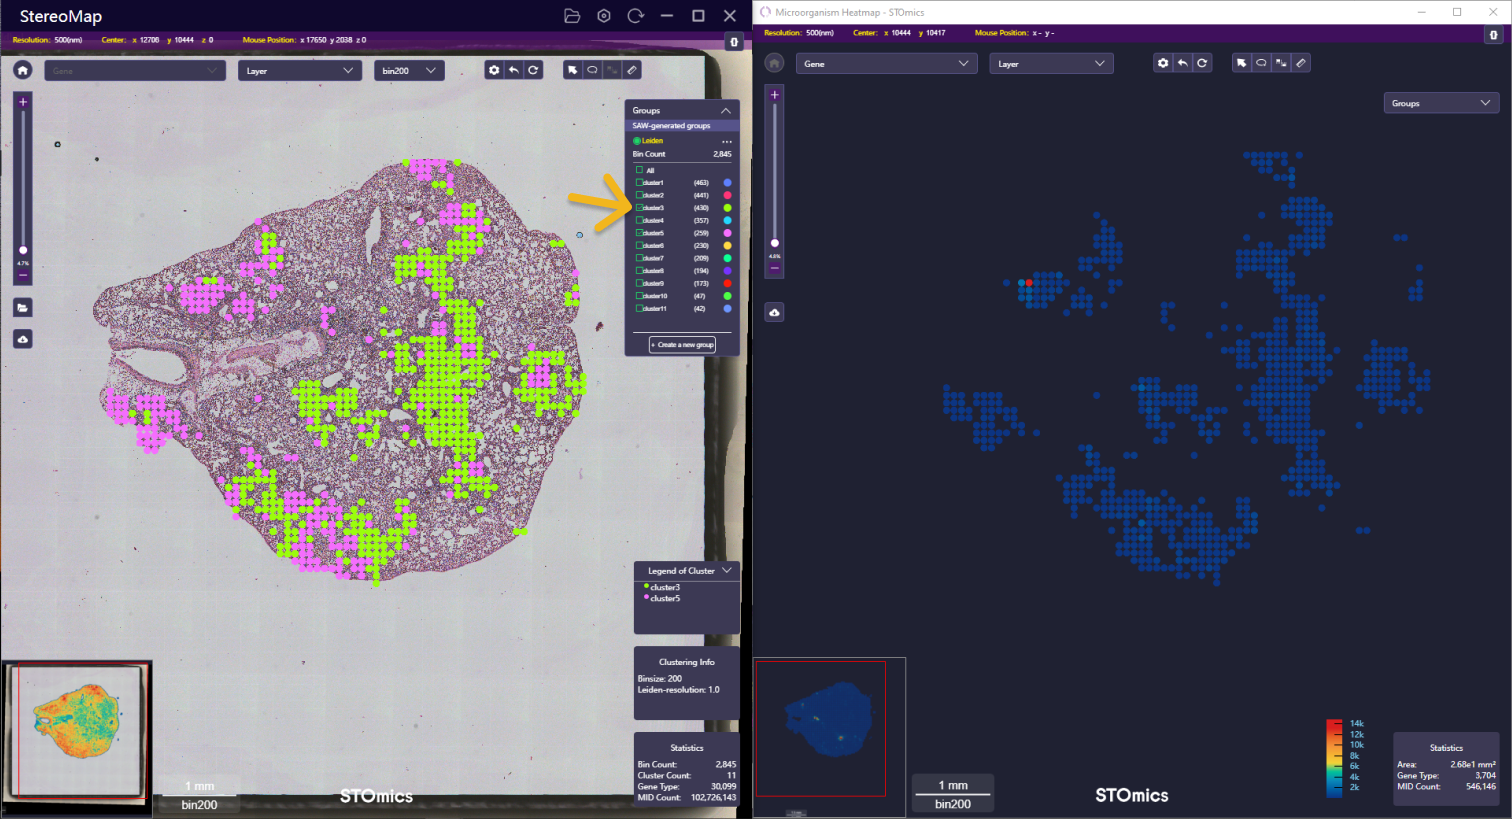Redo in Microorganism Heatmap toolbar
Screen dimensions: 1512x819
tap(1202, 63)
